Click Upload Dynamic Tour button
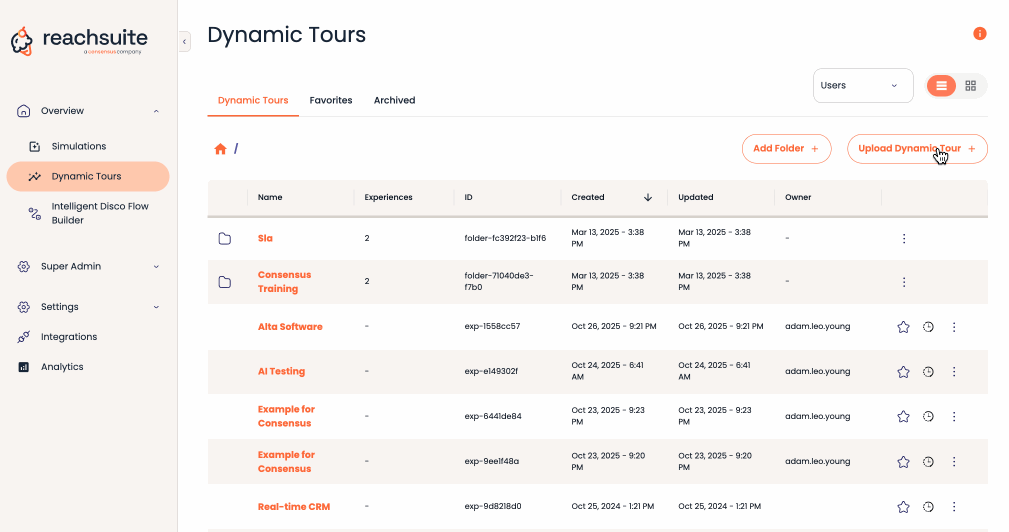Viewport: 1009px width, 532px height. (x=917, y=149)
